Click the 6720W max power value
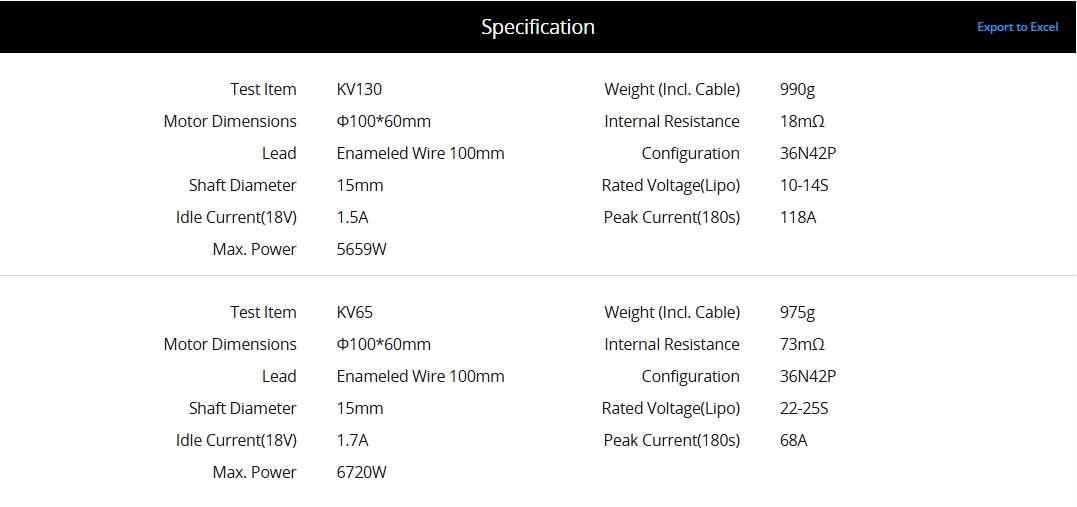 click(x=362, y=472)
